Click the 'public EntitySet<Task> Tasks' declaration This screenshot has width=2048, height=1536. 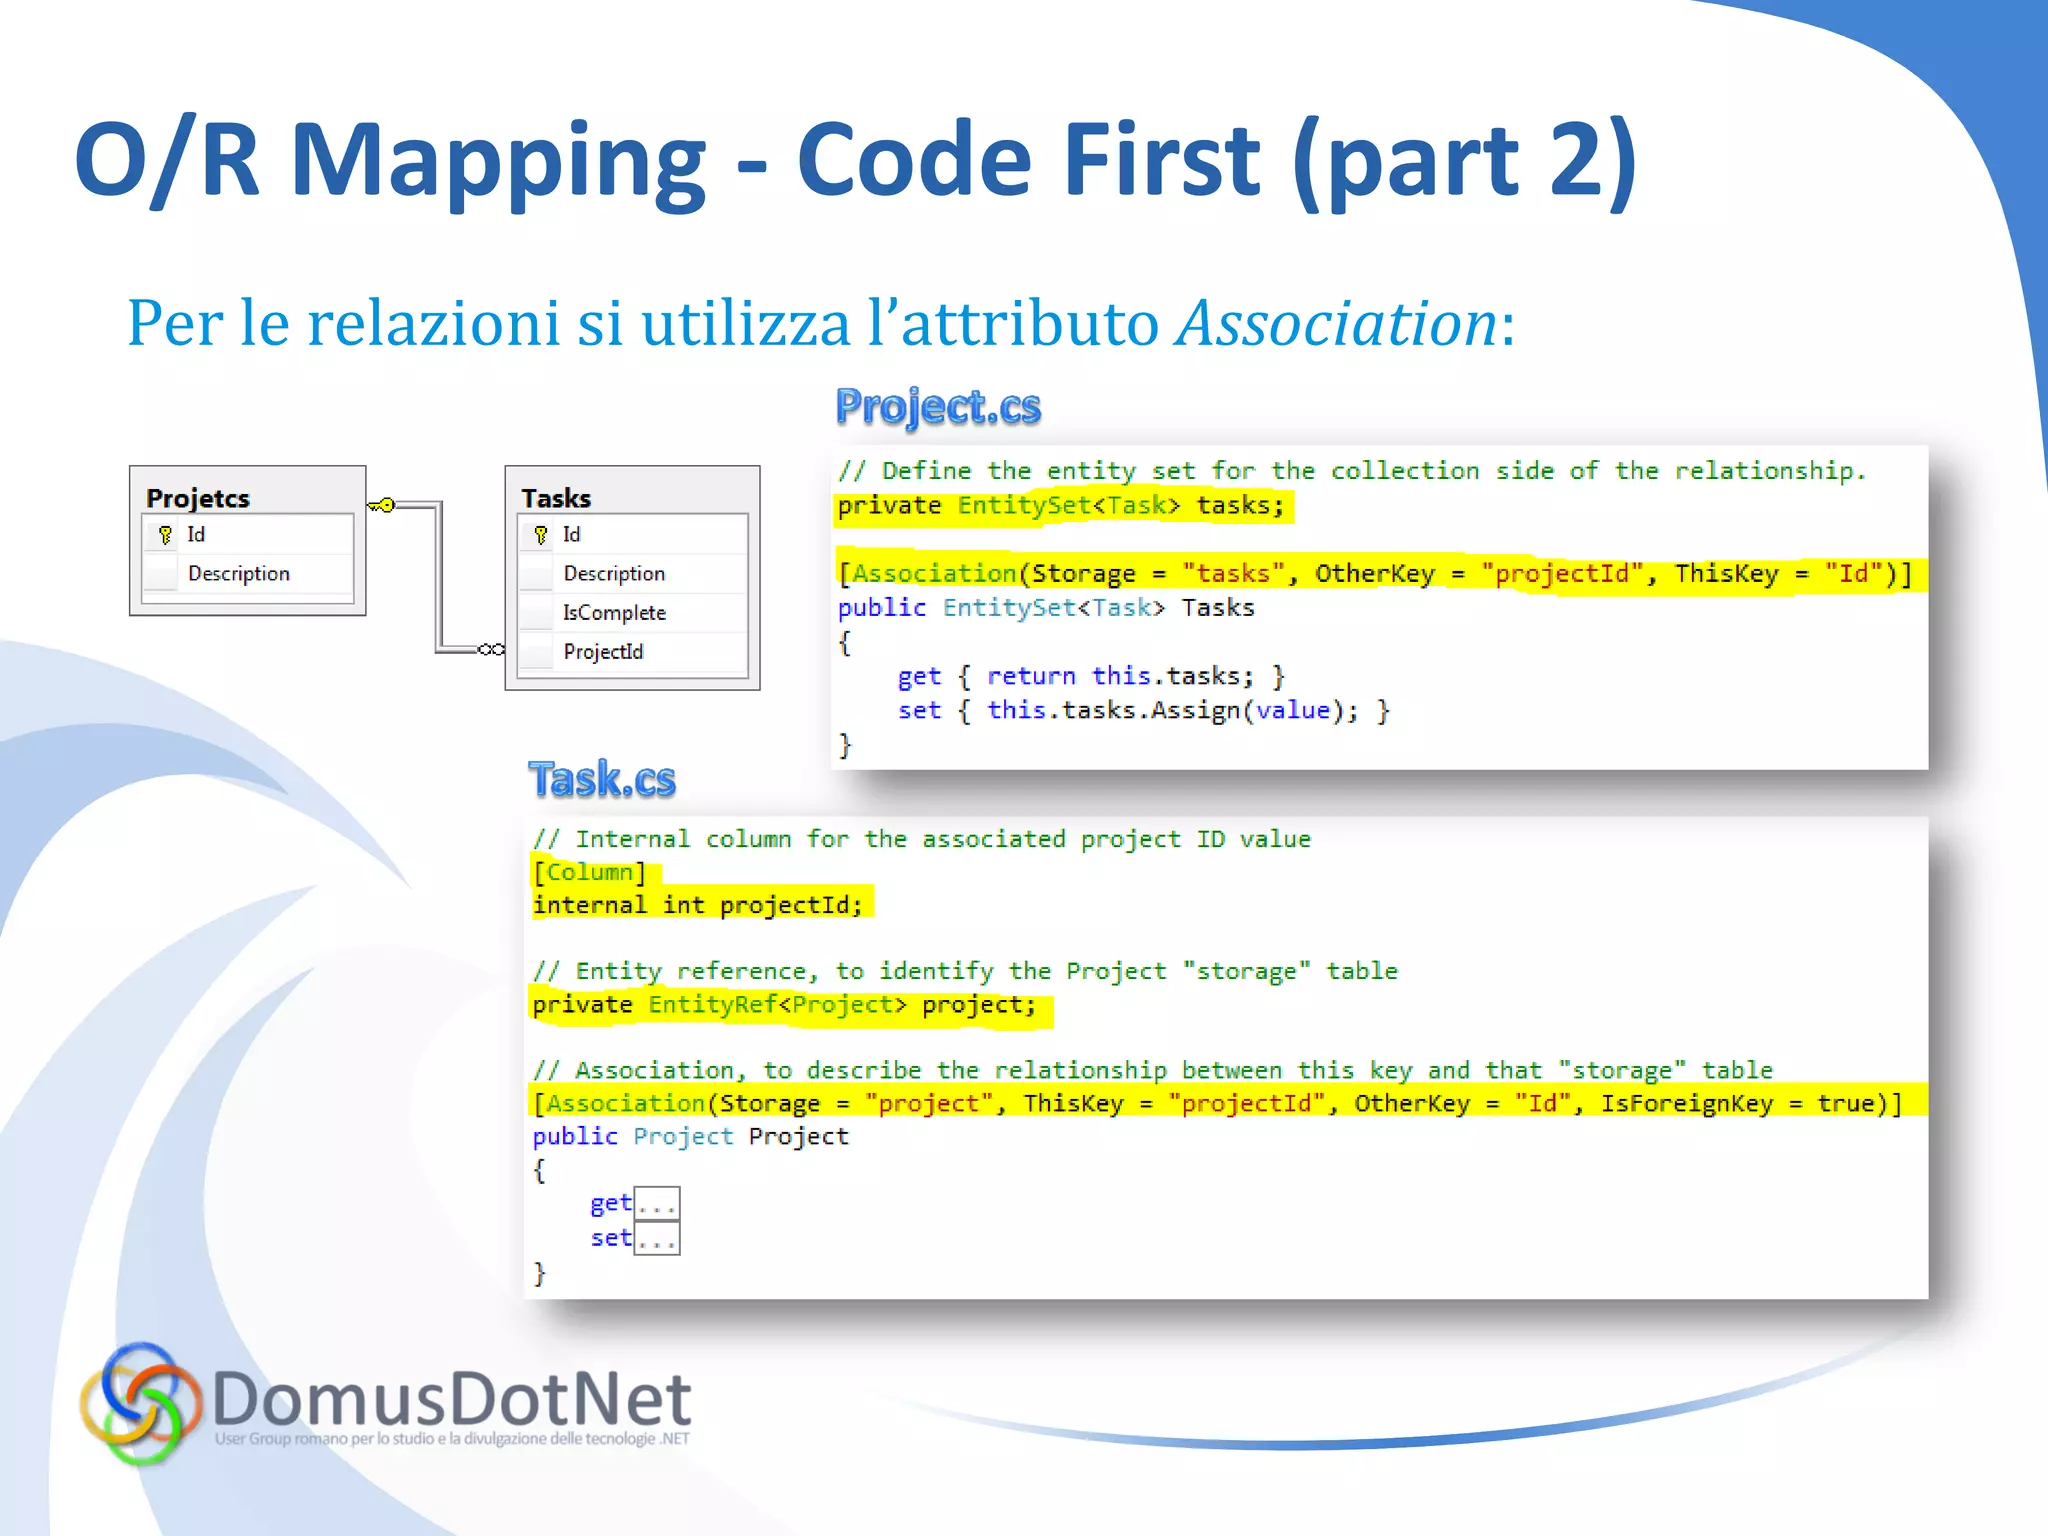pos(1046,608)
